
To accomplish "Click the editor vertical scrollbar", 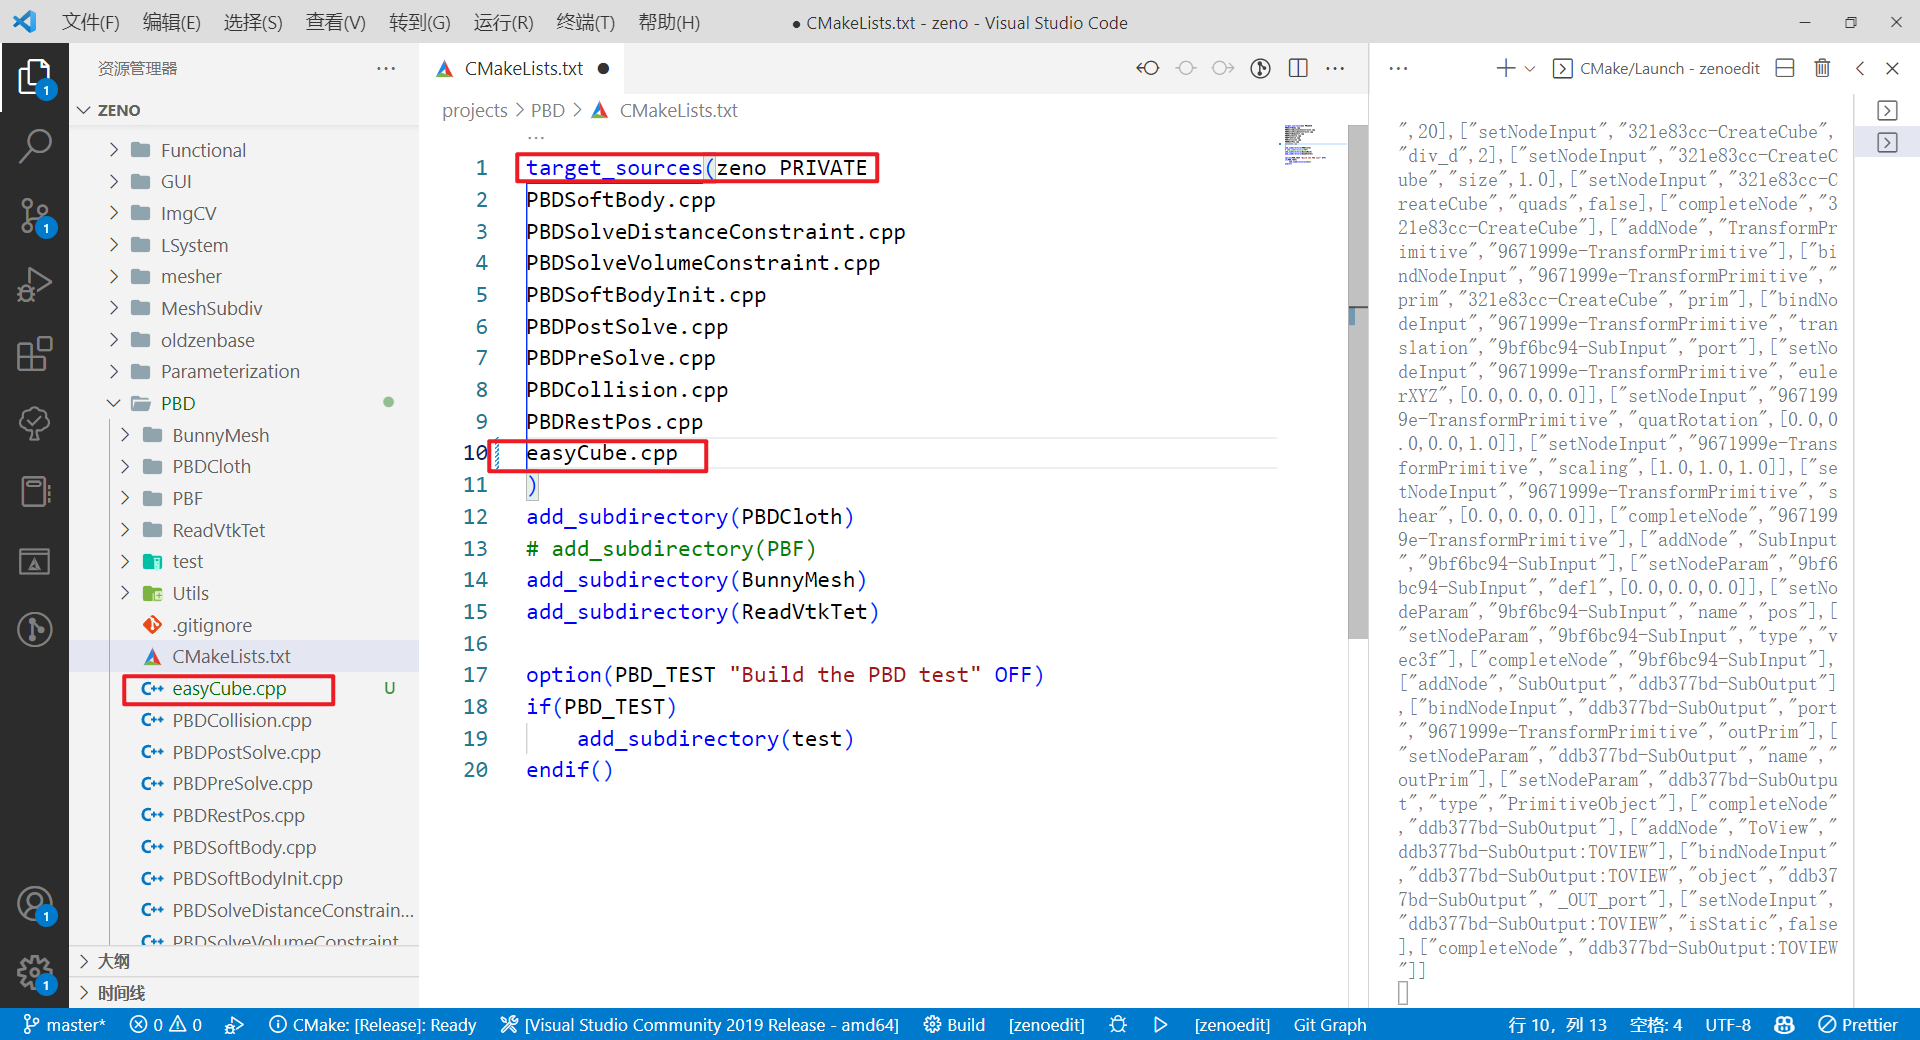I will coord(1358,380).
